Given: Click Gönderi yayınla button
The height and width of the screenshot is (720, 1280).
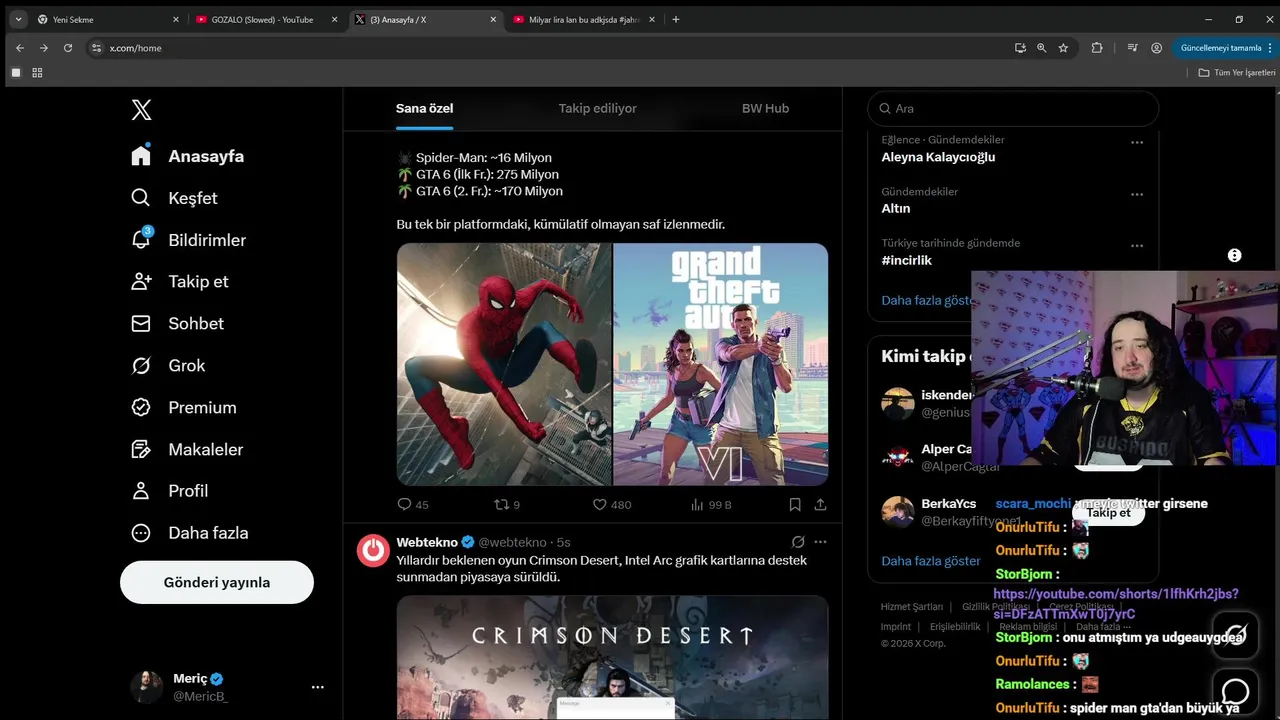Looking at the screenshot, I should pos(217,582).
